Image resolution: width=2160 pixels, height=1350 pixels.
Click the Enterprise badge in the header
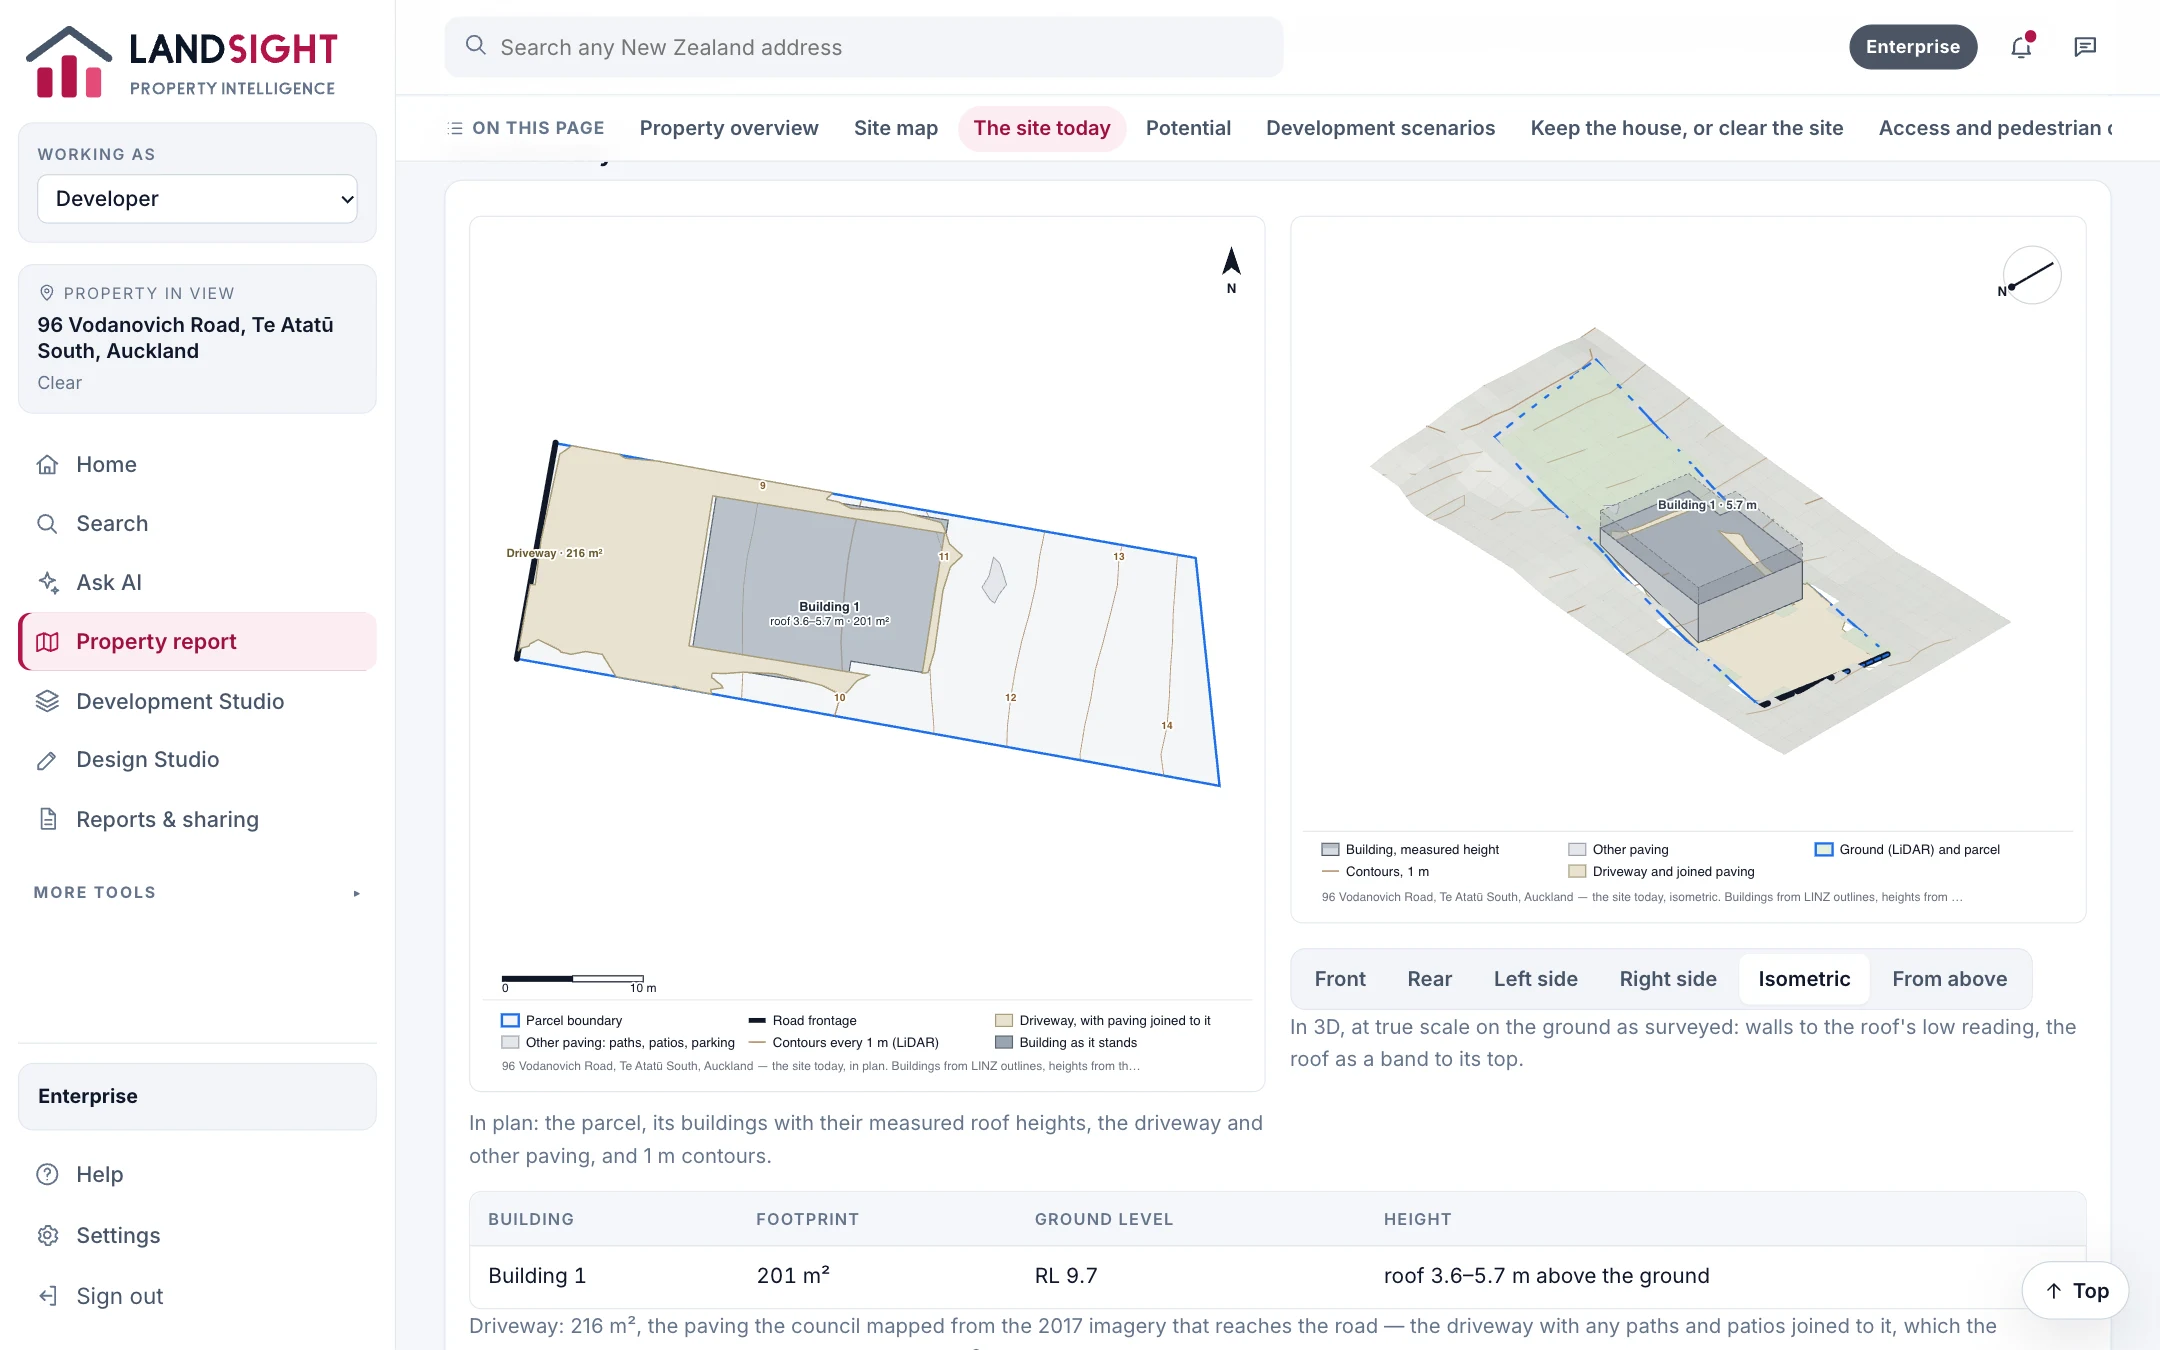(x=1912, y=47)
